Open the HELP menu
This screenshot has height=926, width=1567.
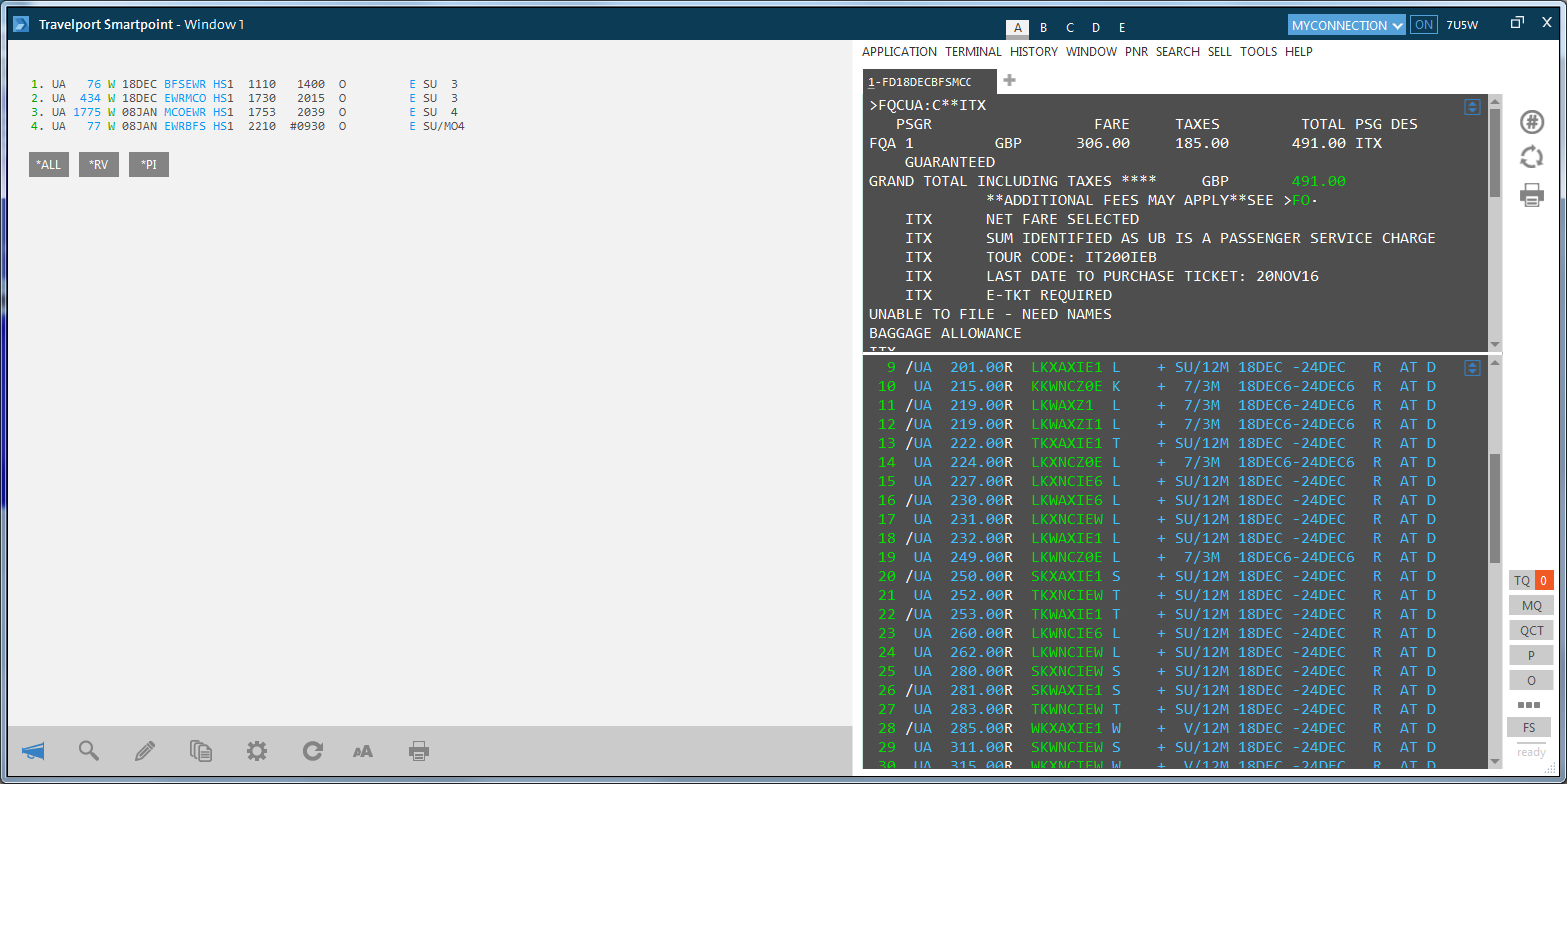(x=1299, y=52)
